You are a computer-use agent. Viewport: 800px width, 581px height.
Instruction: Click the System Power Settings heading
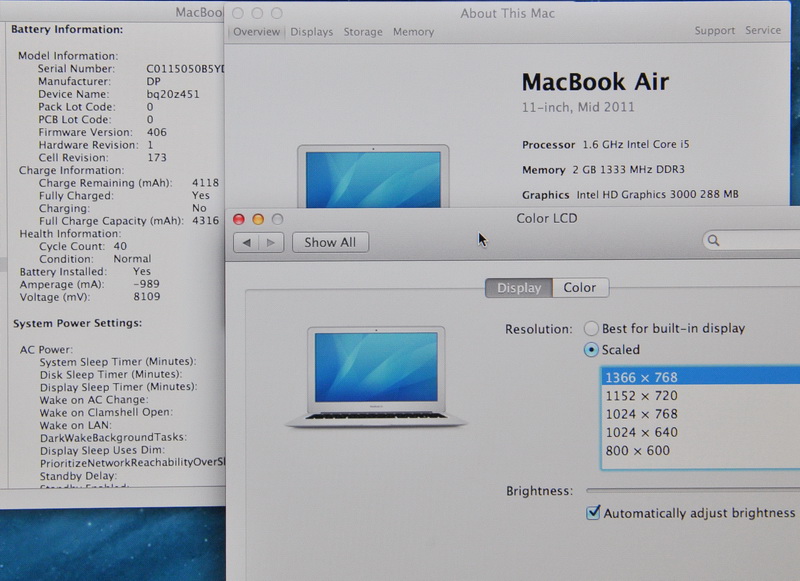coord(78,323)
